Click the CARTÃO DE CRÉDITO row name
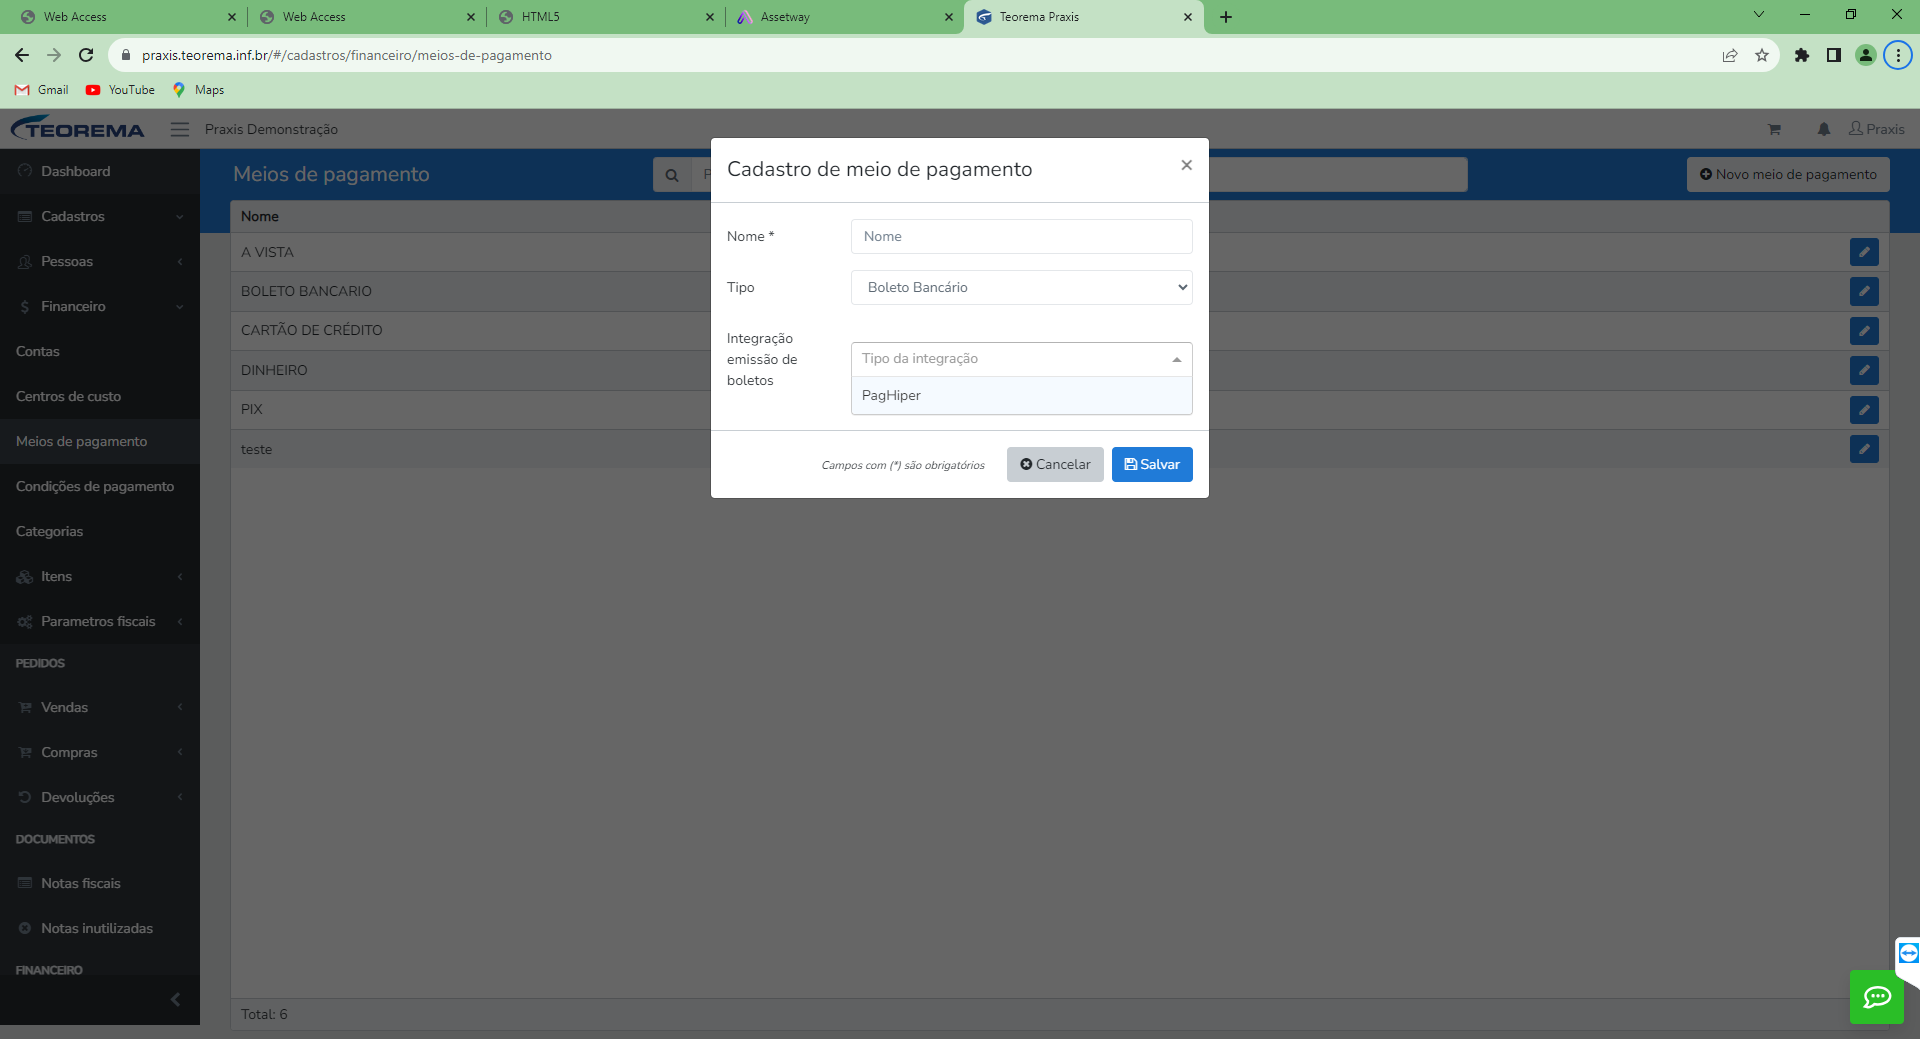 click(311, 330)
